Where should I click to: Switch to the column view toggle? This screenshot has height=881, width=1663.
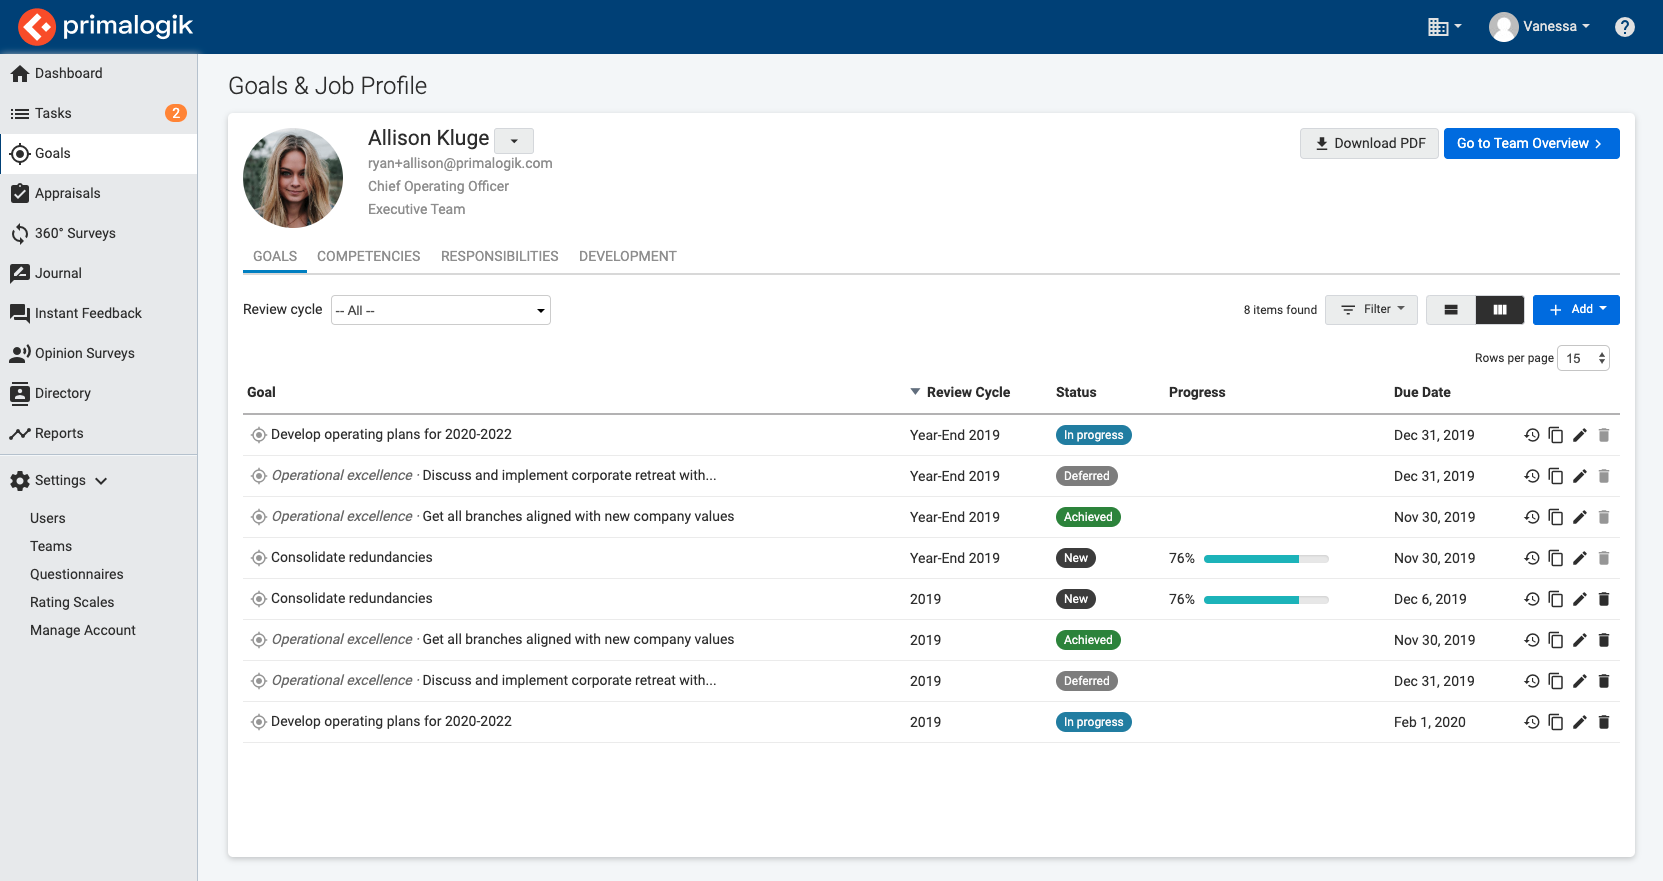[1499, 310]
